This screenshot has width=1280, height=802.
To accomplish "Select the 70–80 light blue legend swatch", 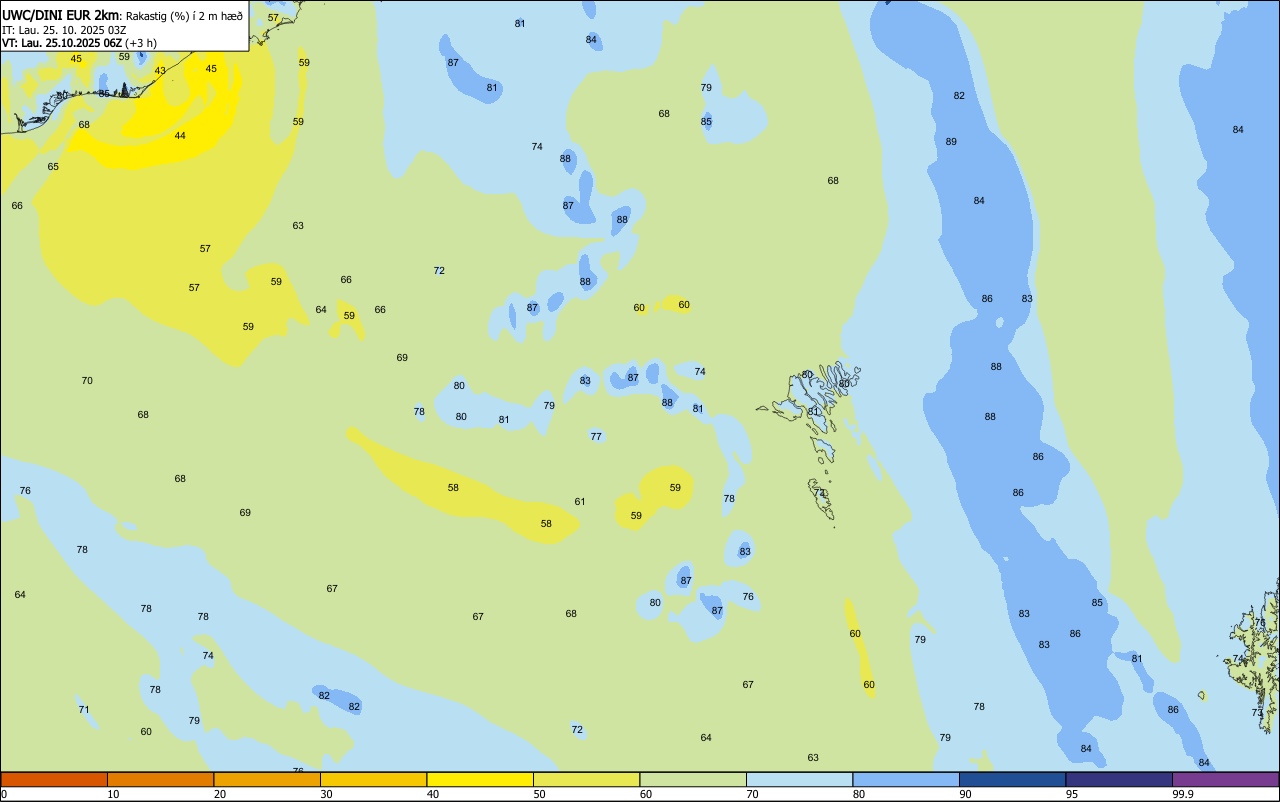I will coord(799,779).
